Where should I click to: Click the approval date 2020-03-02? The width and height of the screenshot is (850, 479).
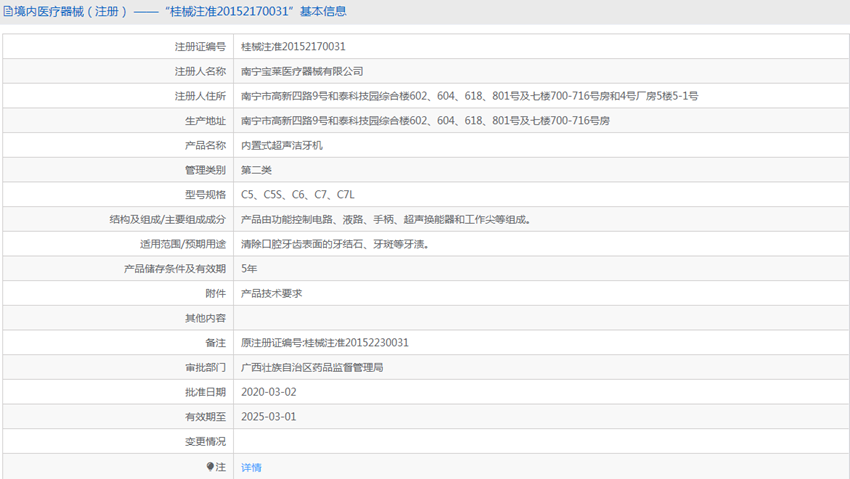coord(269,392)
